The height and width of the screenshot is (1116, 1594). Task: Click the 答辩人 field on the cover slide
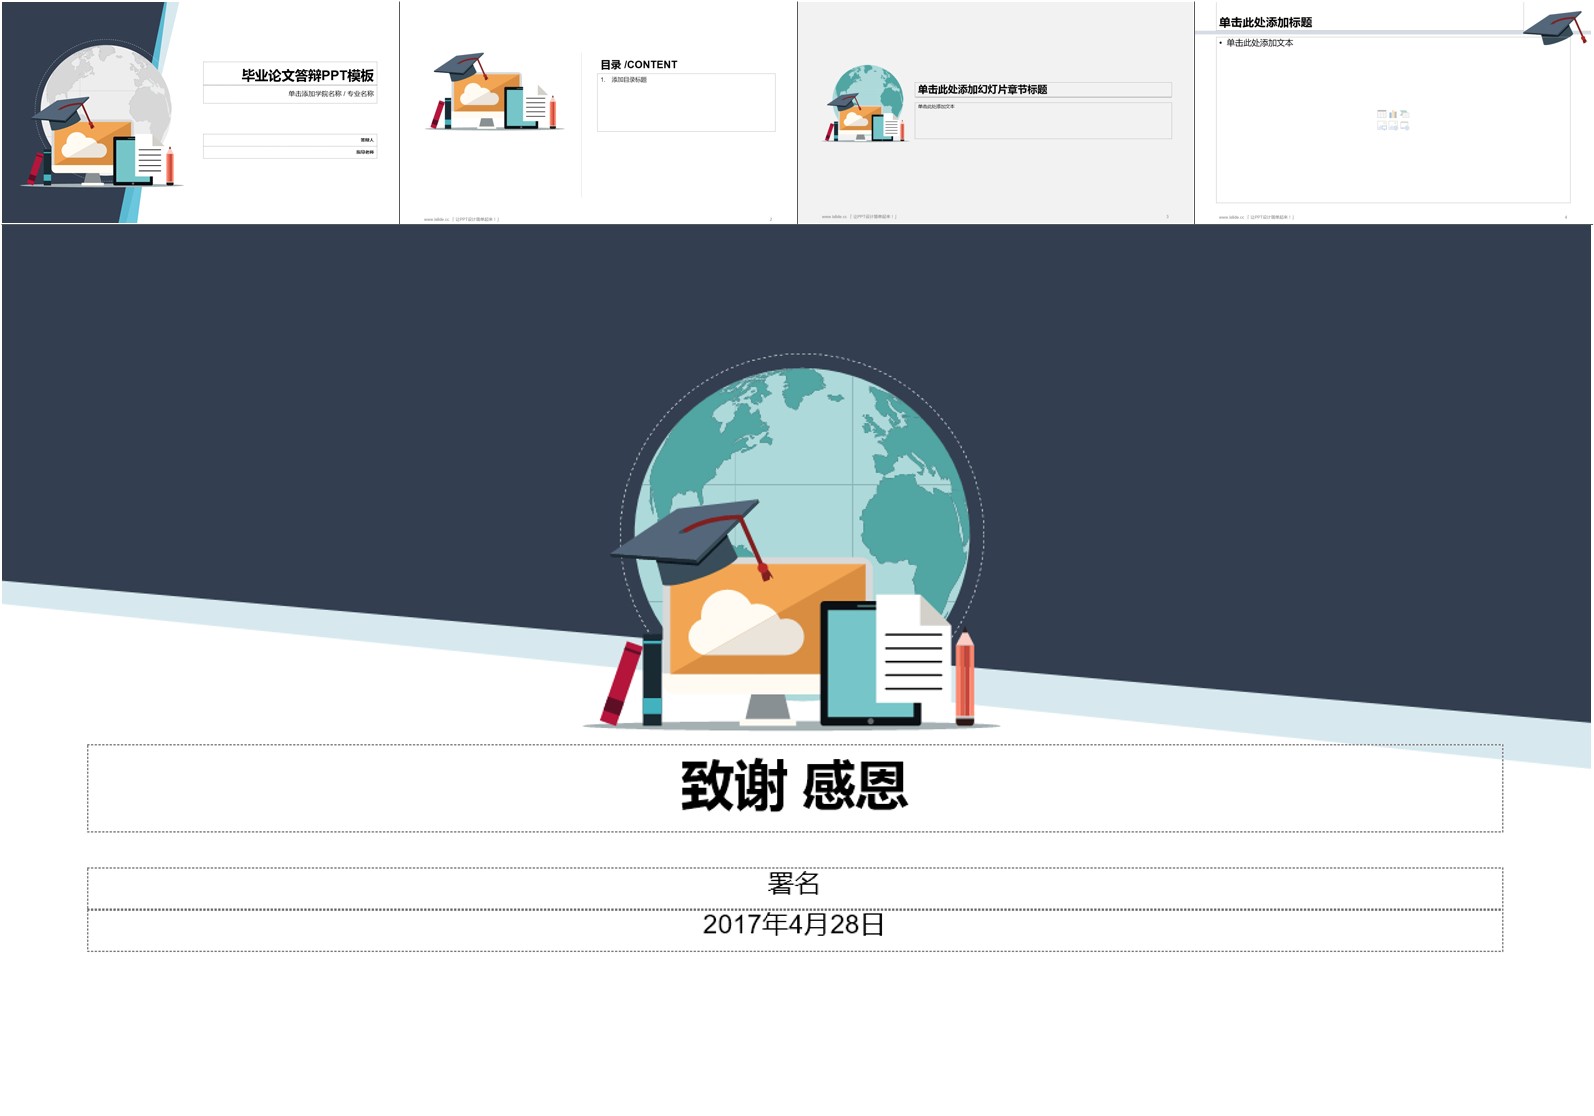click(x=290, y=140)
